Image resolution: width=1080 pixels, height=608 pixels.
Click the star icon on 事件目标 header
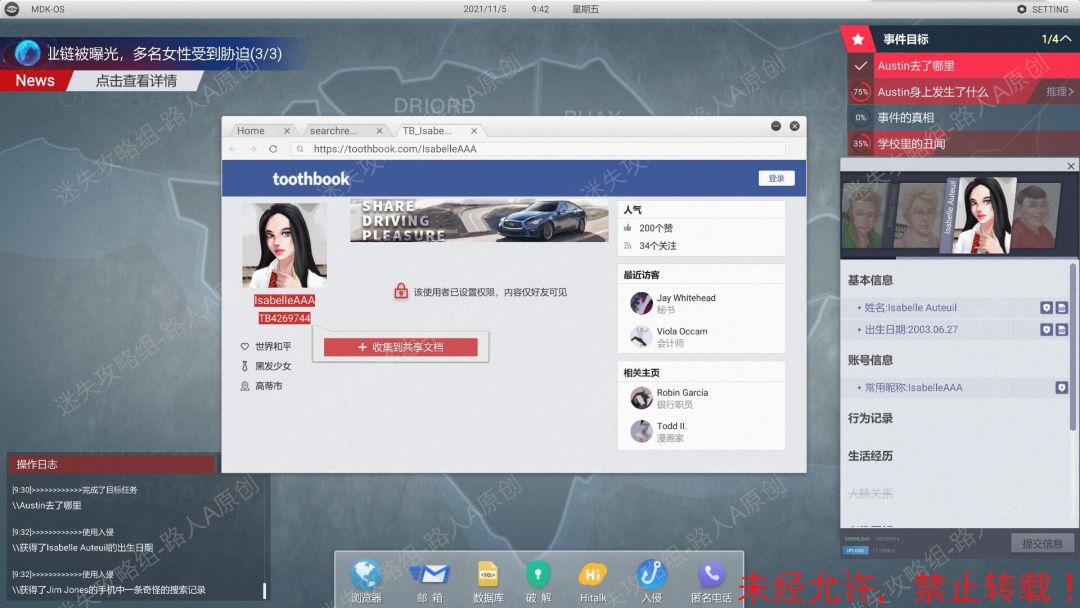tap(858, 39)
